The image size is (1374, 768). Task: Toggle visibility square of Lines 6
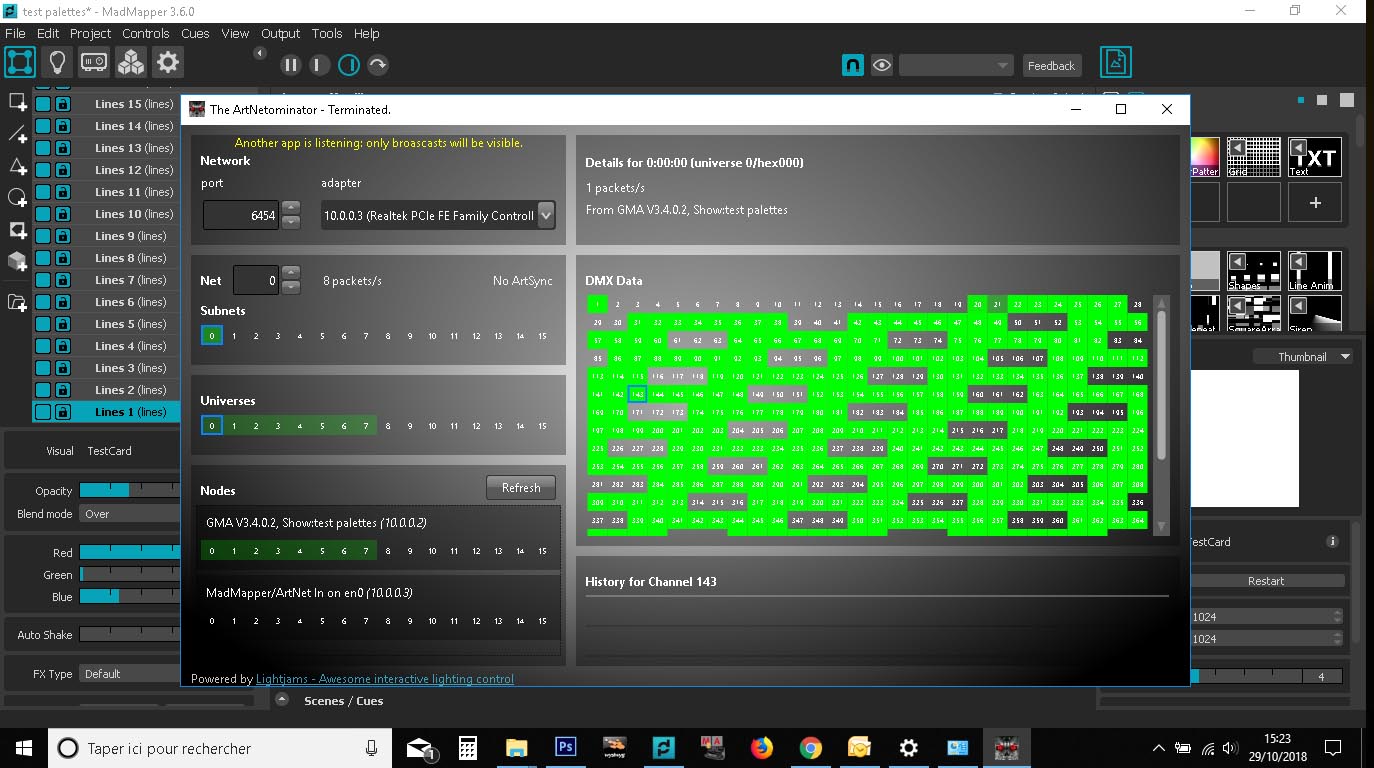click(x=43, y=302)
